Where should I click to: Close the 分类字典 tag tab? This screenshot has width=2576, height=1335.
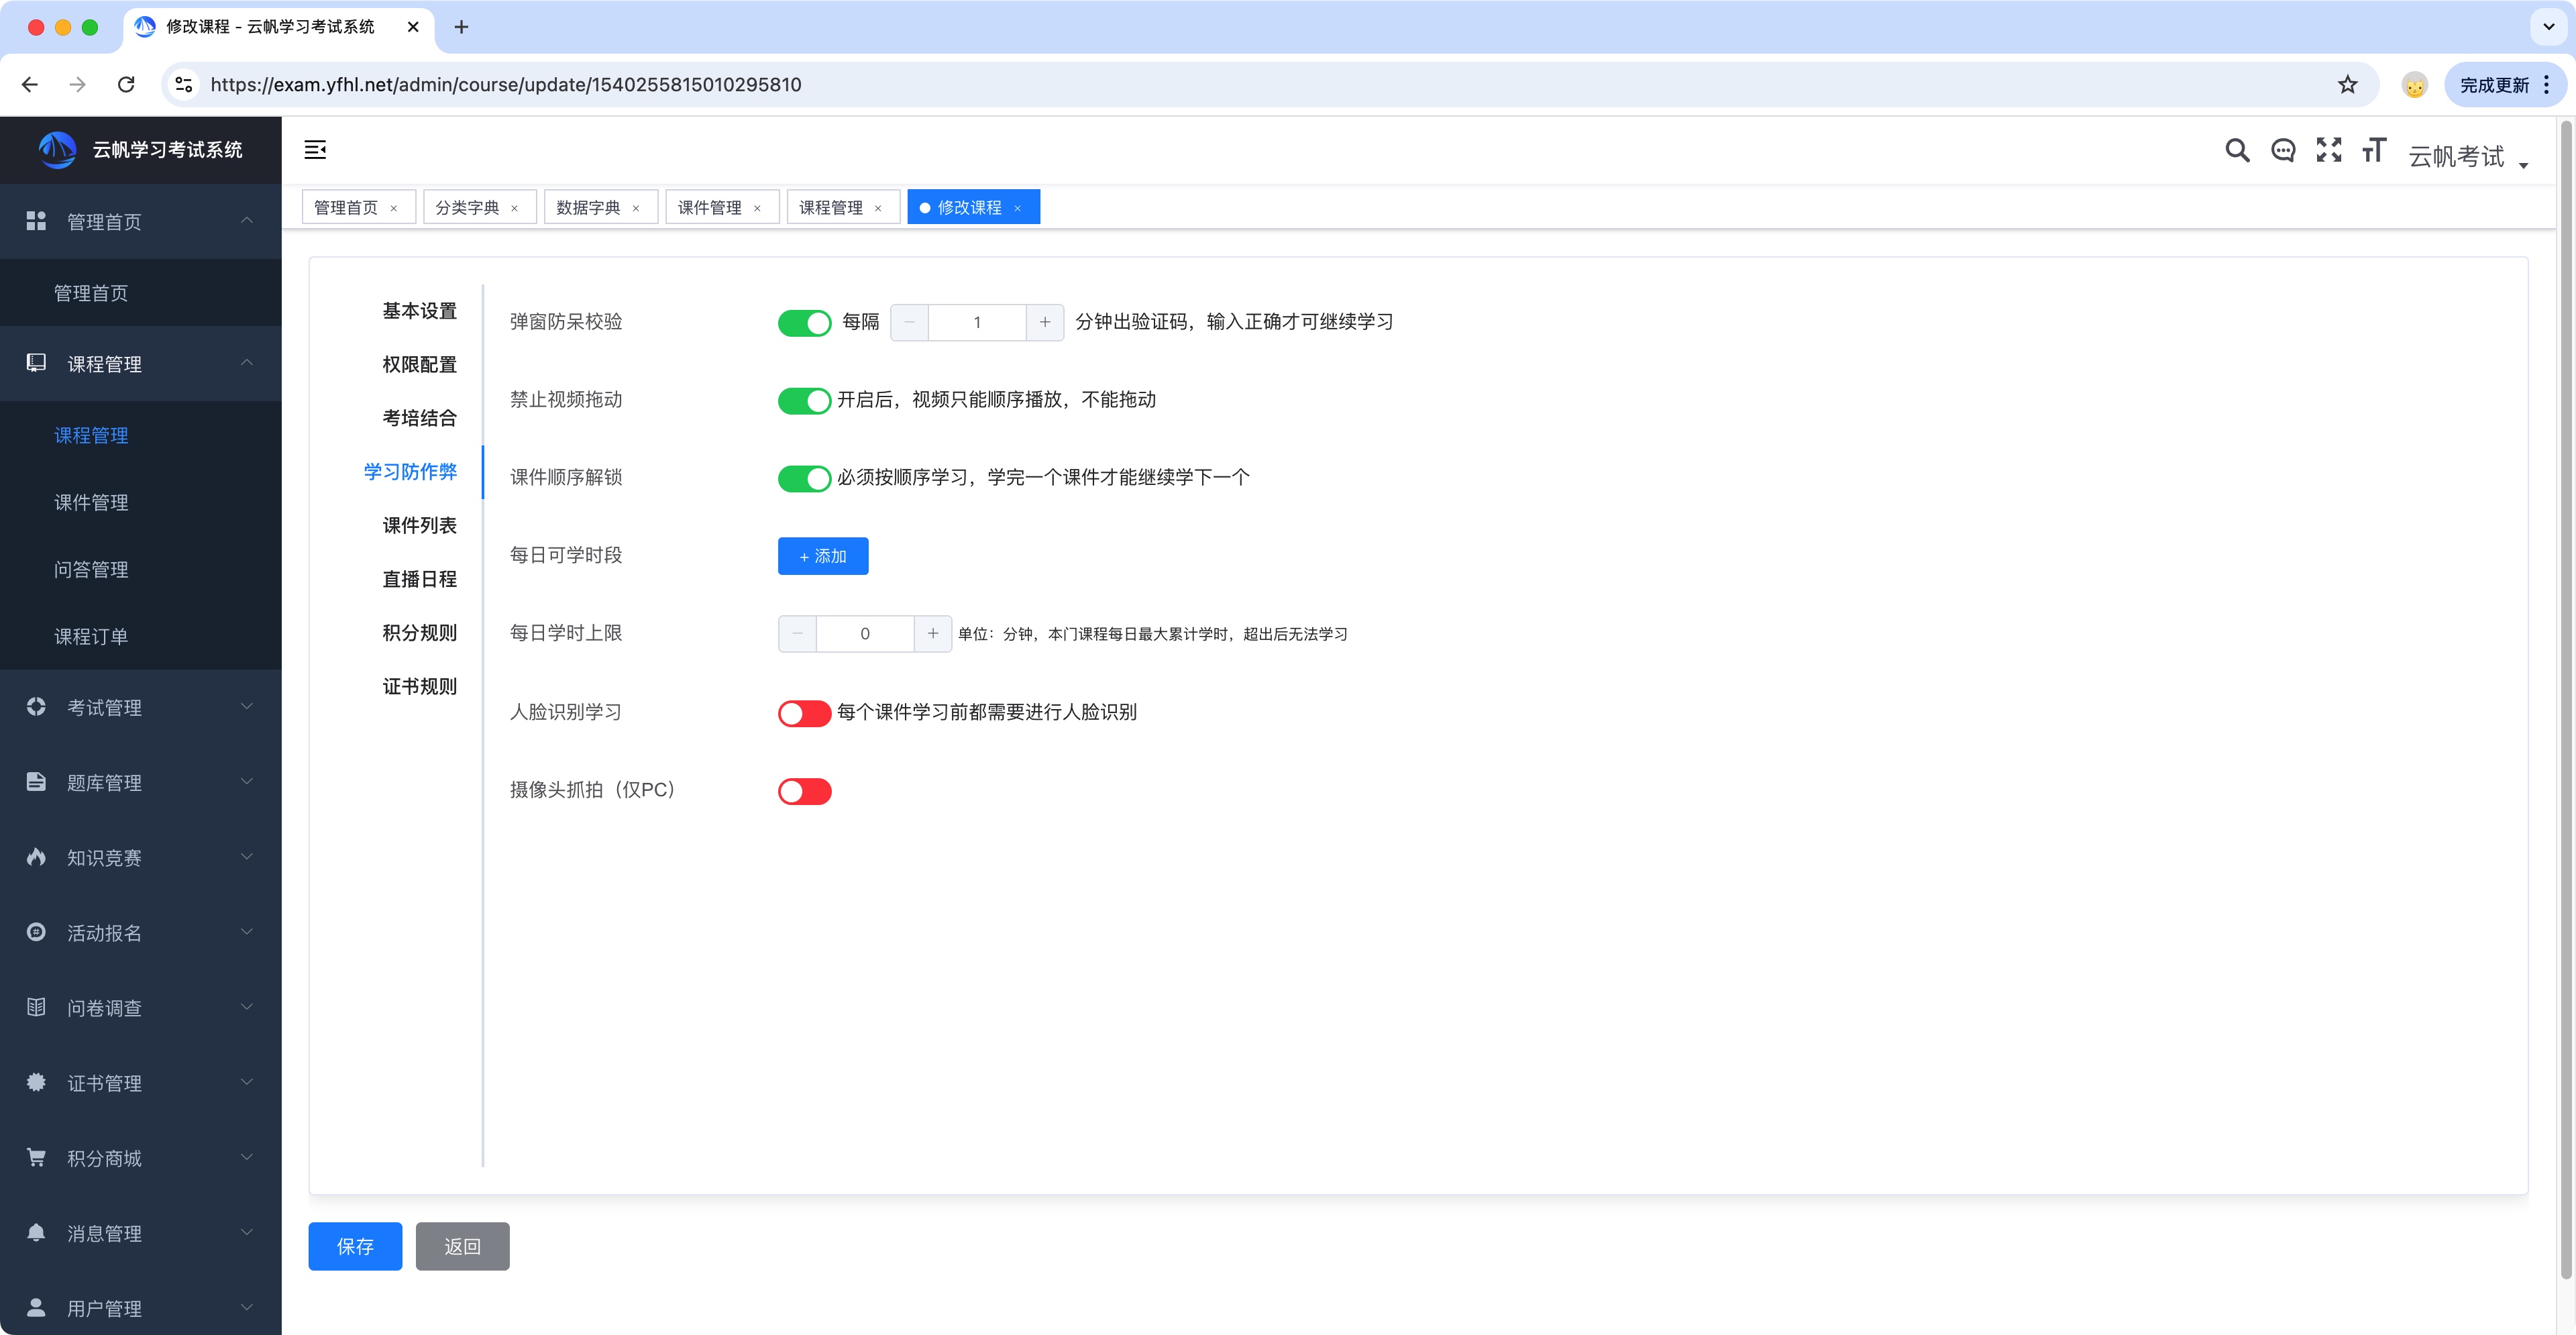tap(515, 208)
